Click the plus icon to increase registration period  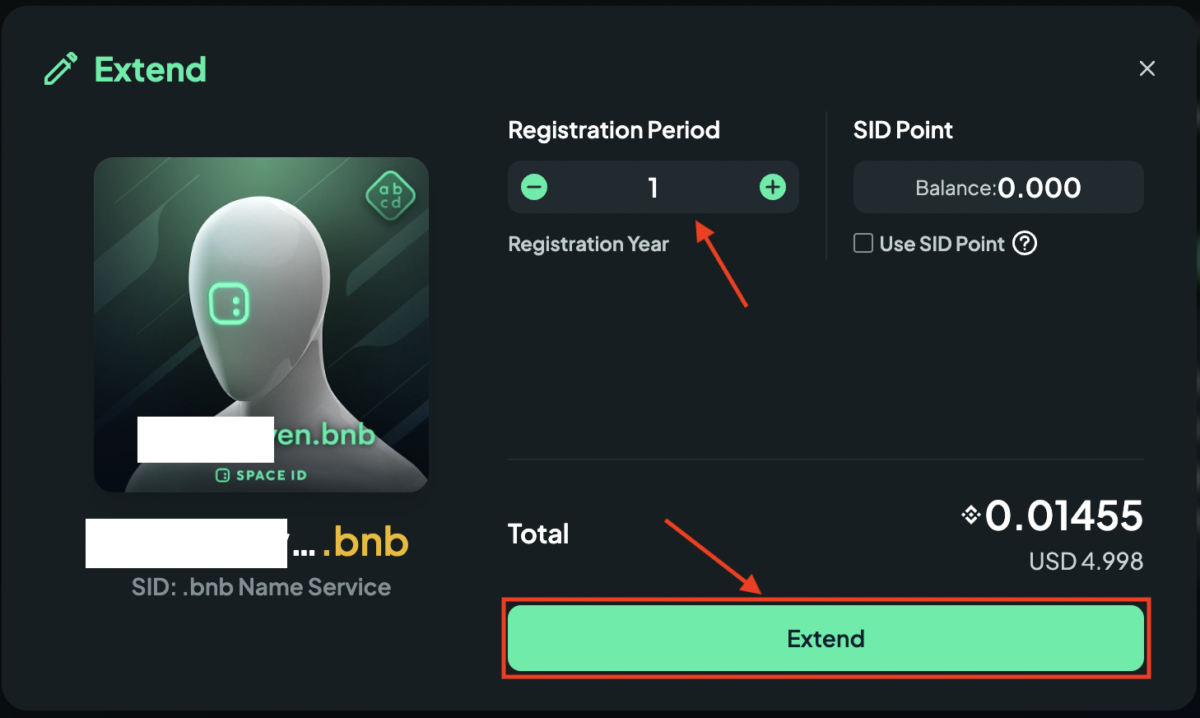772,187
